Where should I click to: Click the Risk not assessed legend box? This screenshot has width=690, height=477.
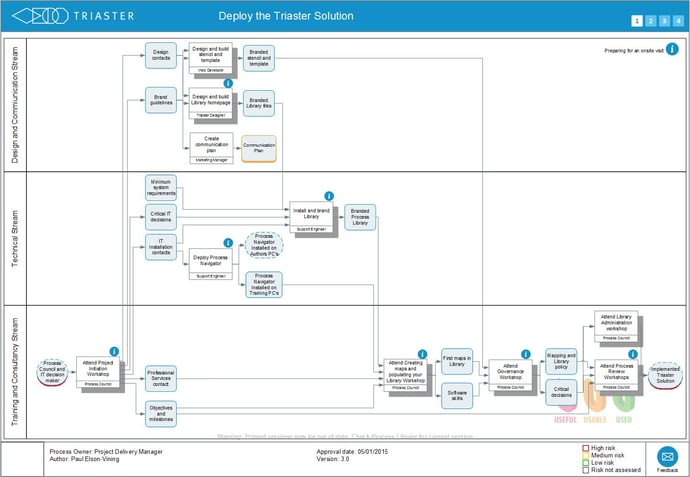click(586, 470)
